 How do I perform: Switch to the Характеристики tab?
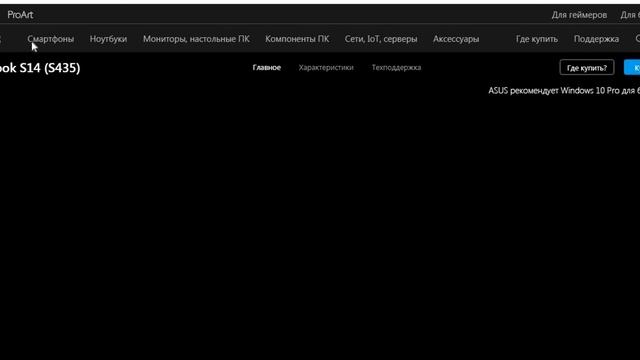coord(326,67)
